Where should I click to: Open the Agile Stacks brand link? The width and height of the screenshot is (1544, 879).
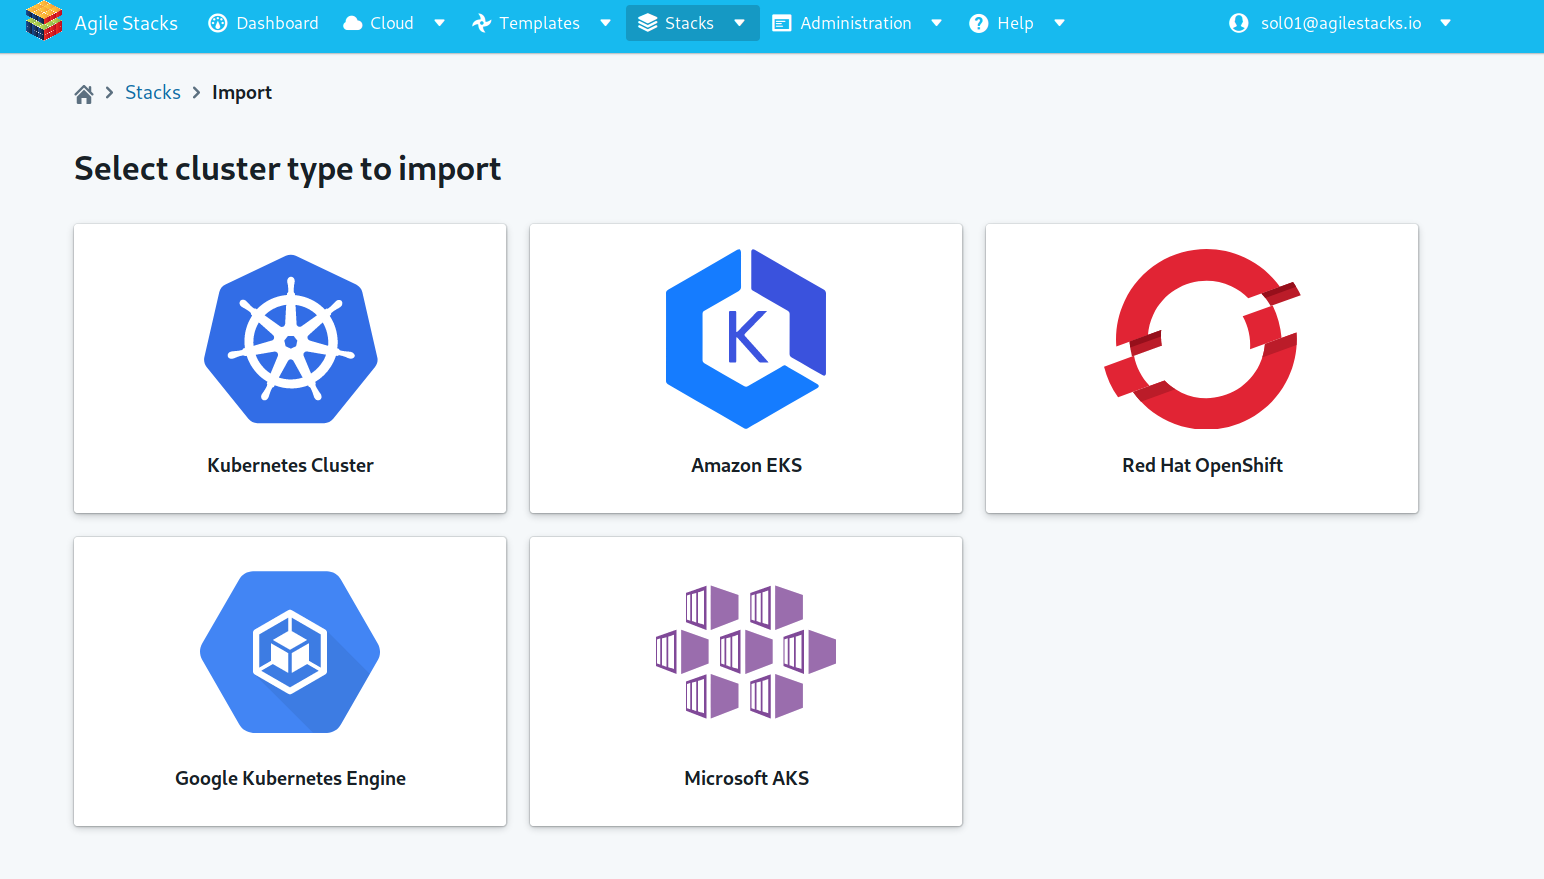click(x=126, y=23)
